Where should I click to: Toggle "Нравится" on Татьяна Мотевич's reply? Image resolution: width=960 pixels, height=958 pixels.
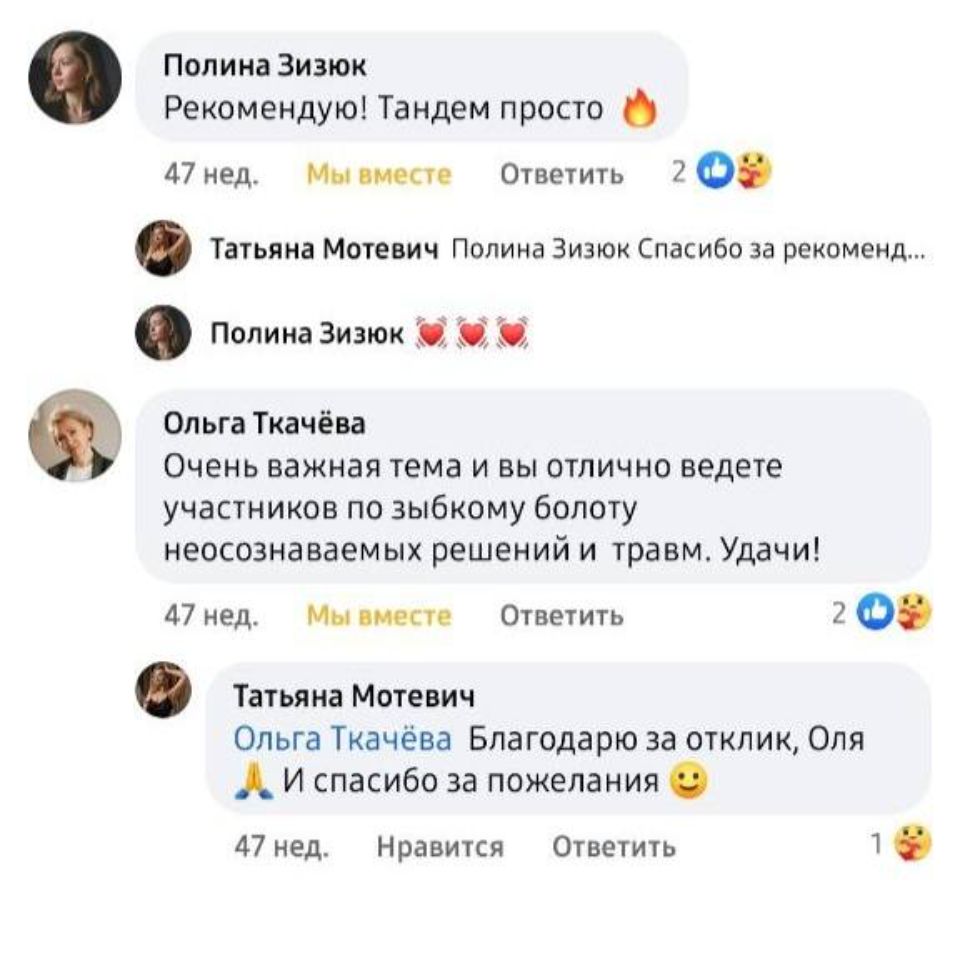(x=440, y=848)
